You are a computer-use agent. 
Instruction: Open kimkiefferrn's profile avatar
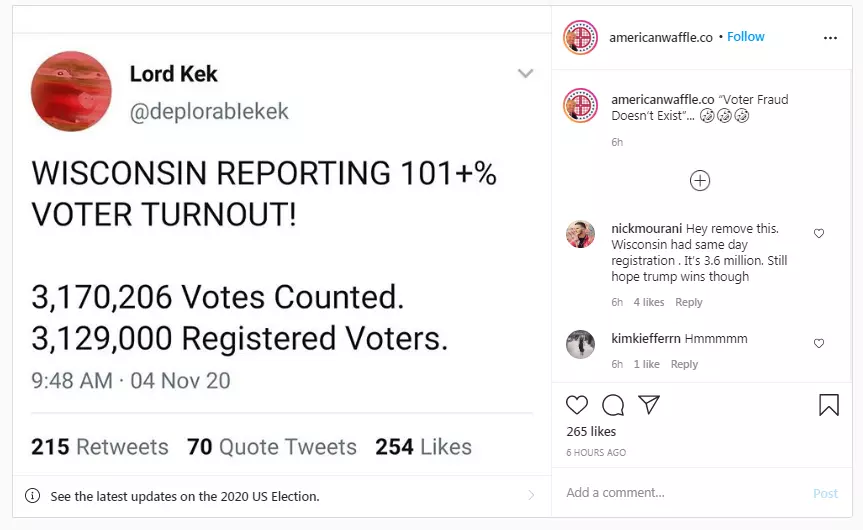pos(581,345)
